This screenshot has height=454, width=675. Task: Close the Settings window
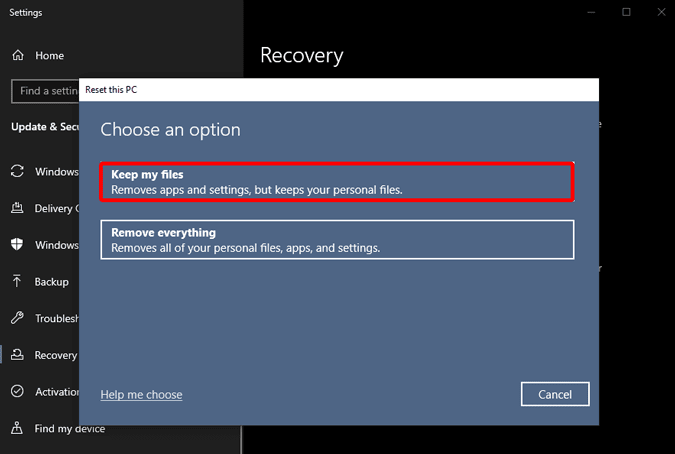[x=661, y=12]
